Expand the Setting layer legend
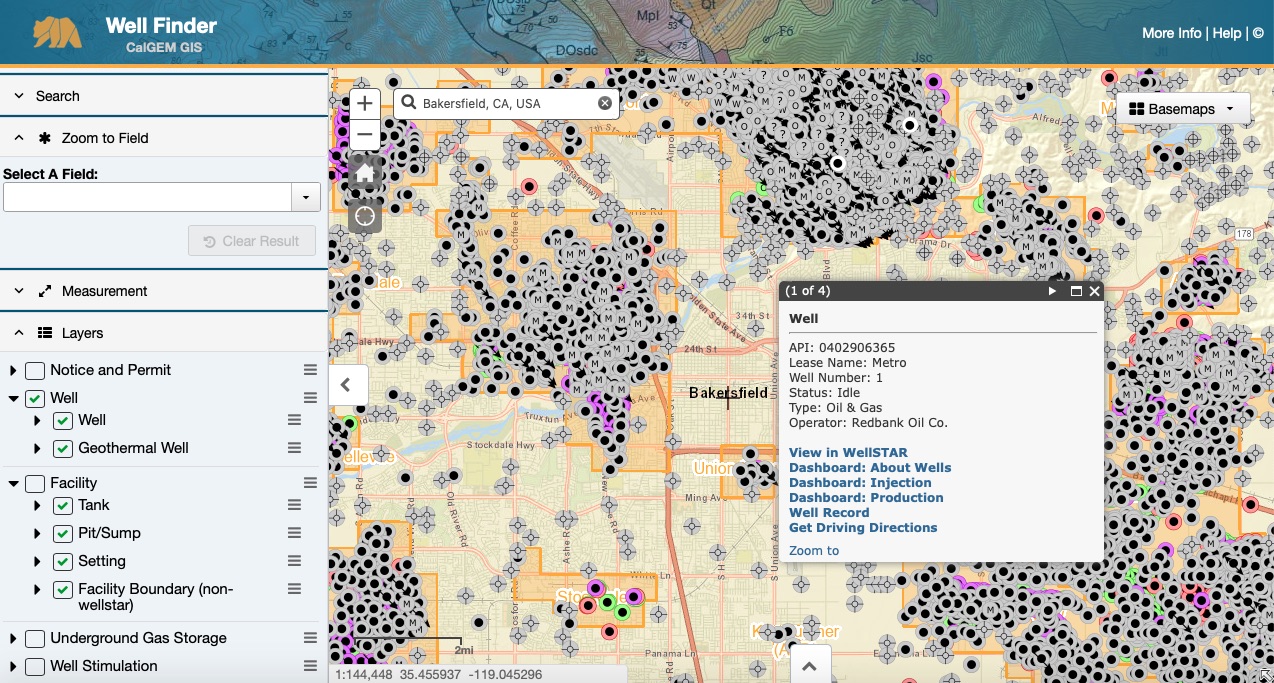Image resolution: width=1274 pixels, height=683 pixels. 38,561
